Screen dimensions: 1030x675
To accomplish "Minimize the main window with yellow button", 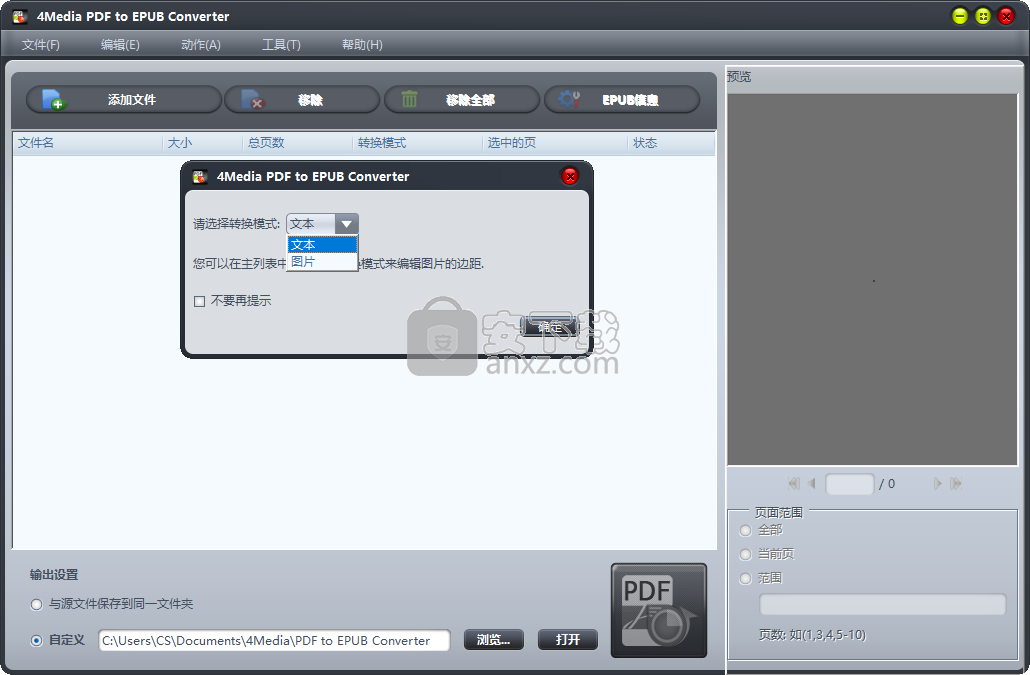I will [960, 16].
